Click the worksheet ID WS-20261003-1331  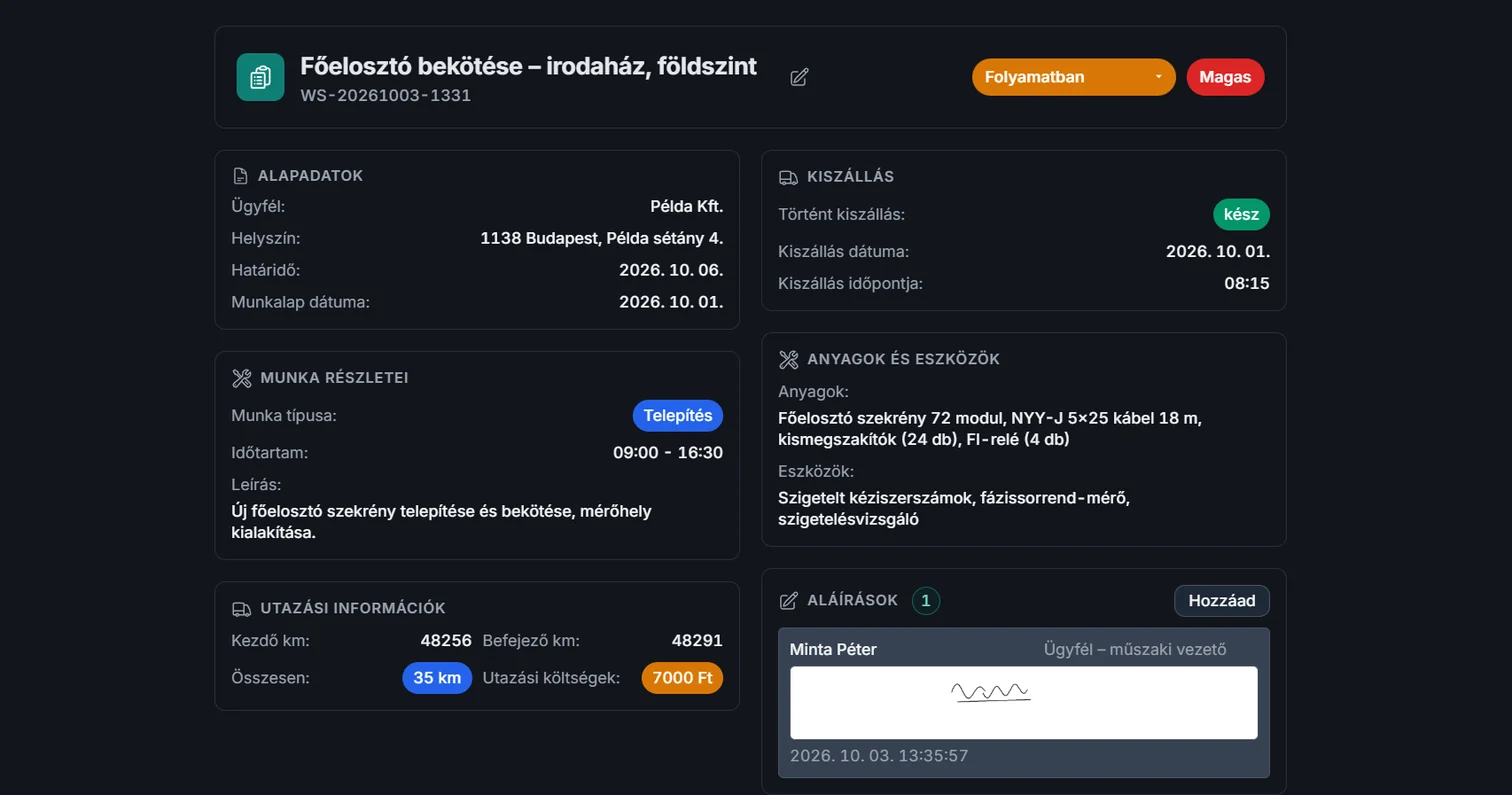click(x=386, y=96)
